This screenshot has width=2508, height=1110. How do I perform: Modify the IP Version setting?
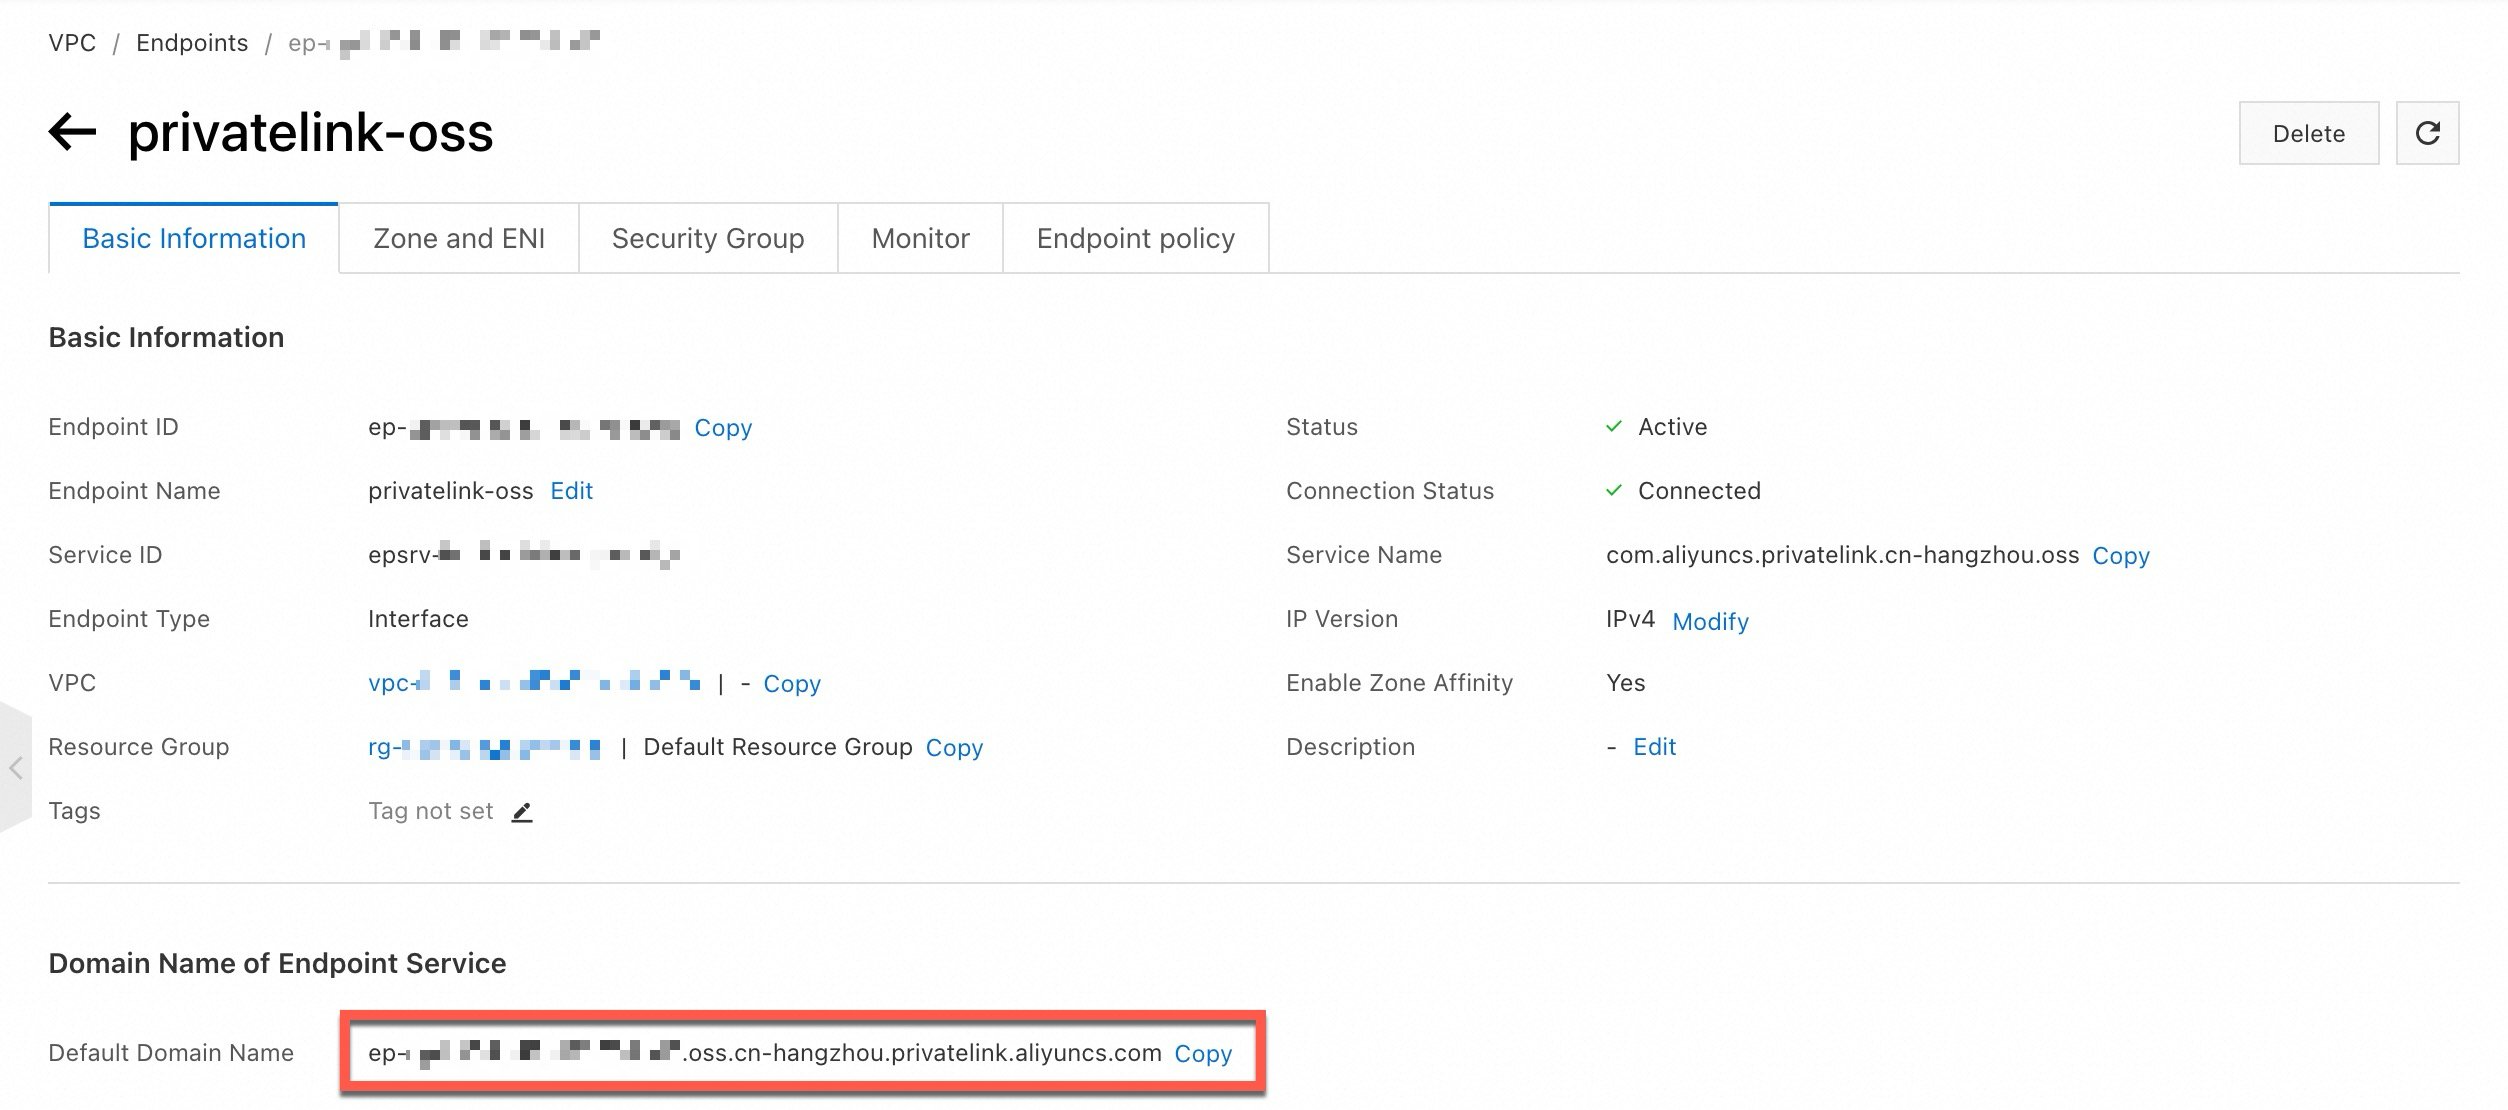[1710, 622]
